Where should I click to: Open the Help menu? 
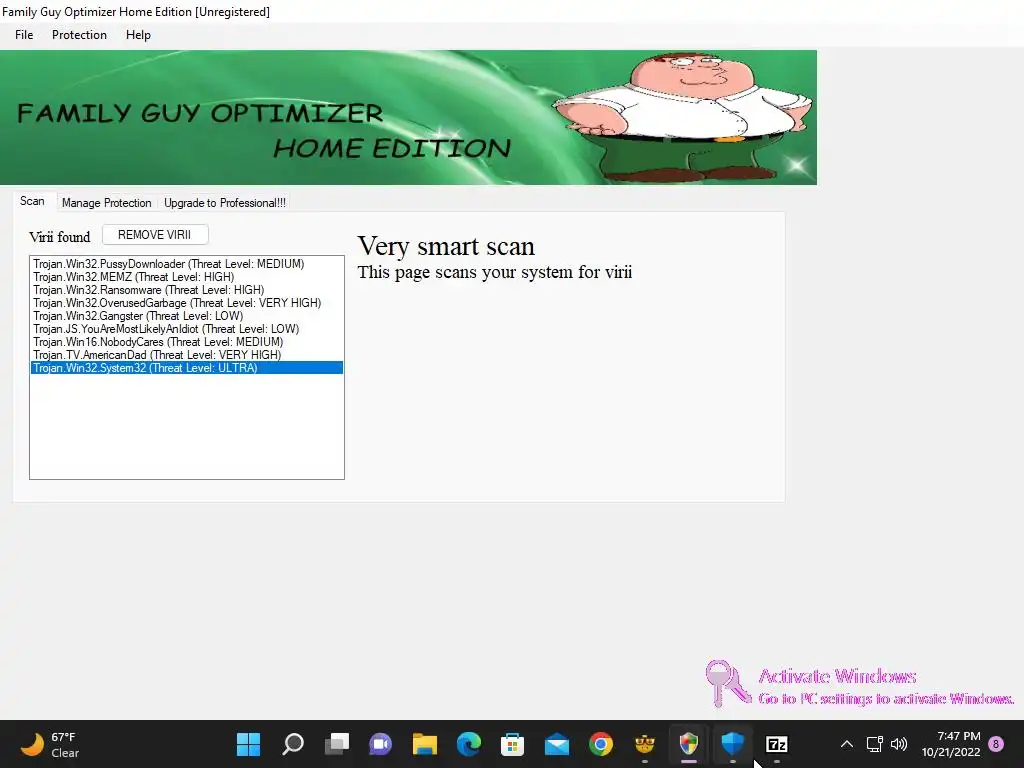(138, 35)
